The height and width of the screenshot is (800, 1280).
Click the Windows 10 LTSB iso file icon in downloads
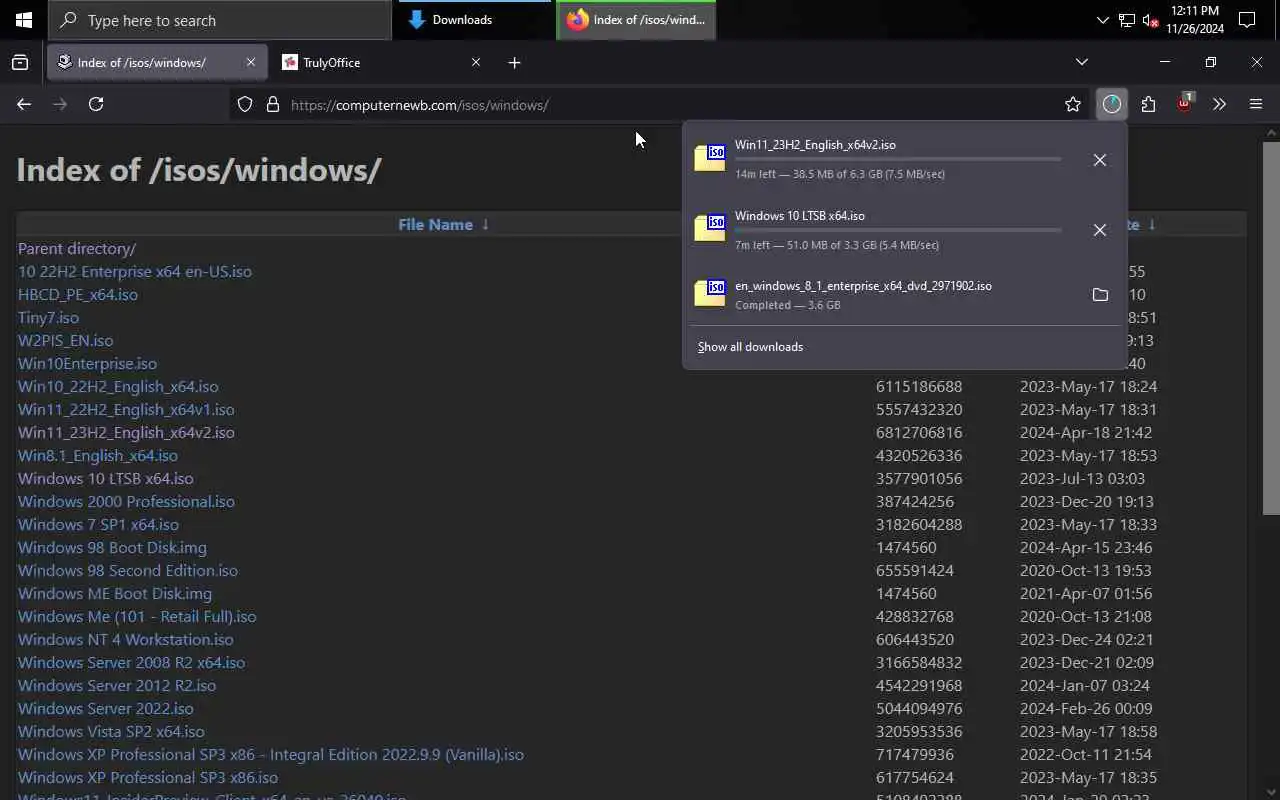coord(710,228)
